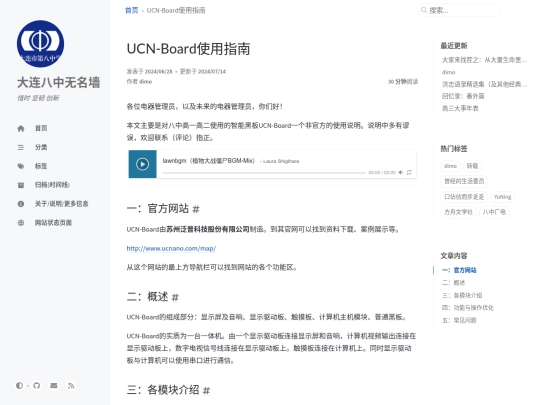Click the 最近更新 widget heading
The height and width of the screenshot is (405, 540).
454,45
